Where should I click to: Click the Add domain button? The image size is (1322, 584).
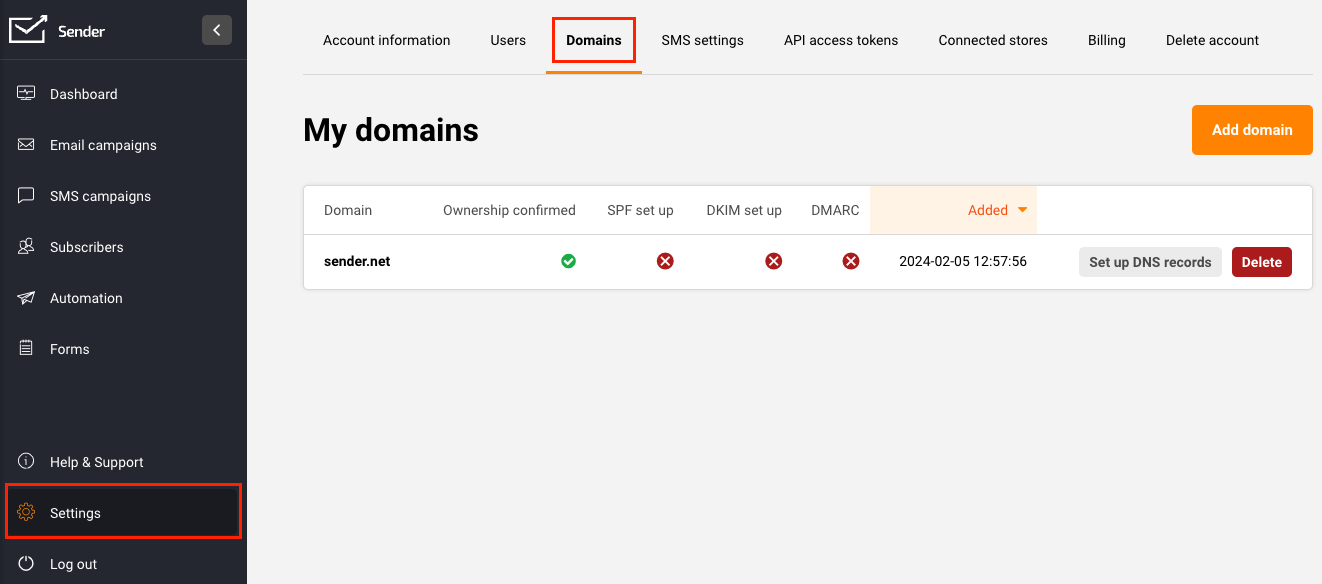(1251, 130)
